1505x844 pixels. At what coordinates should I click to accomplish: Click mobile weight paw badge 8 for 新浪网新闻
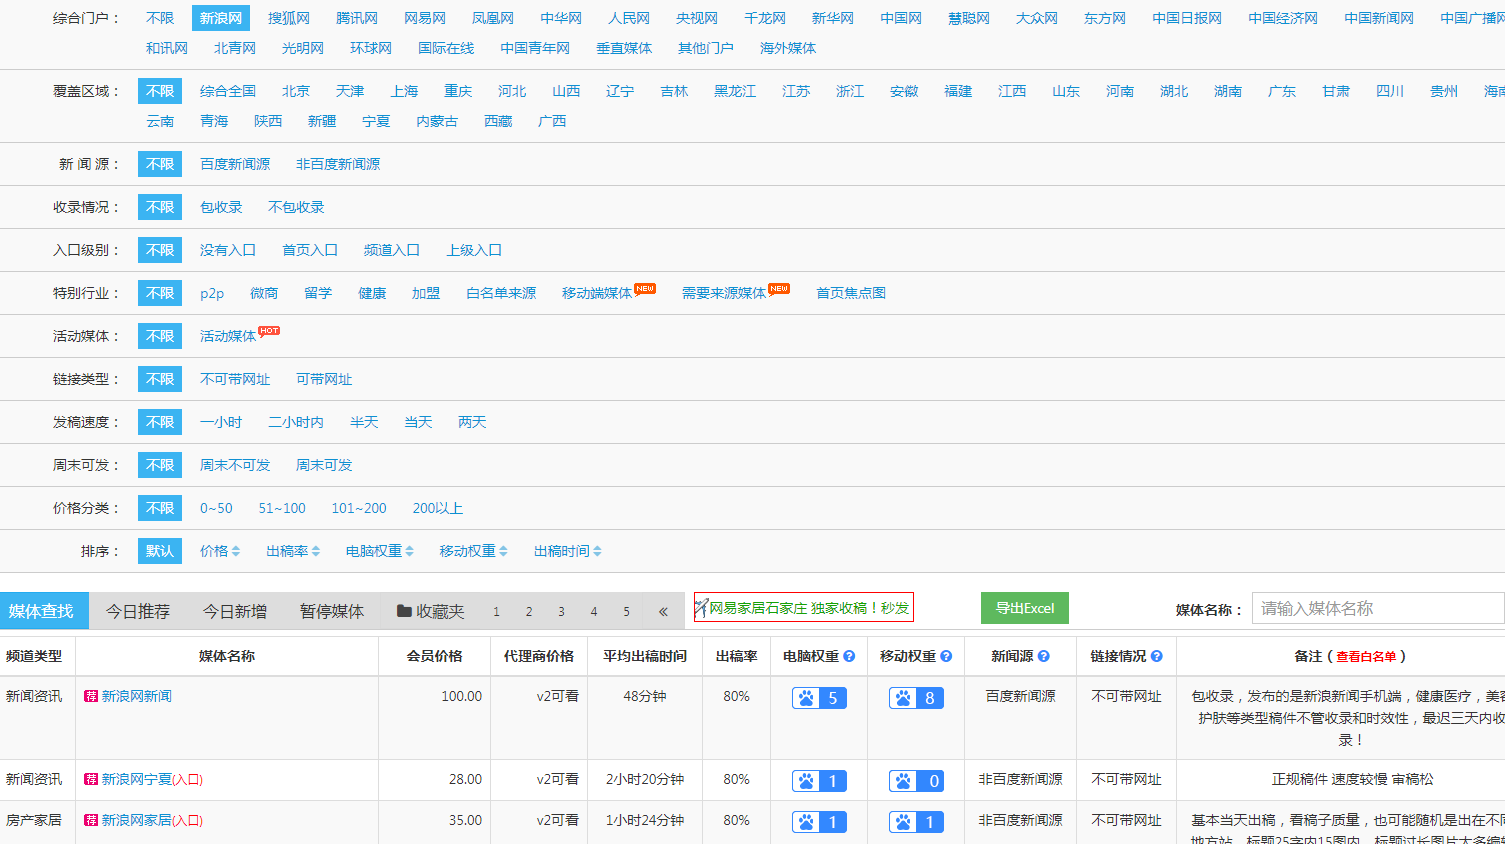click(x=916, y=698)
